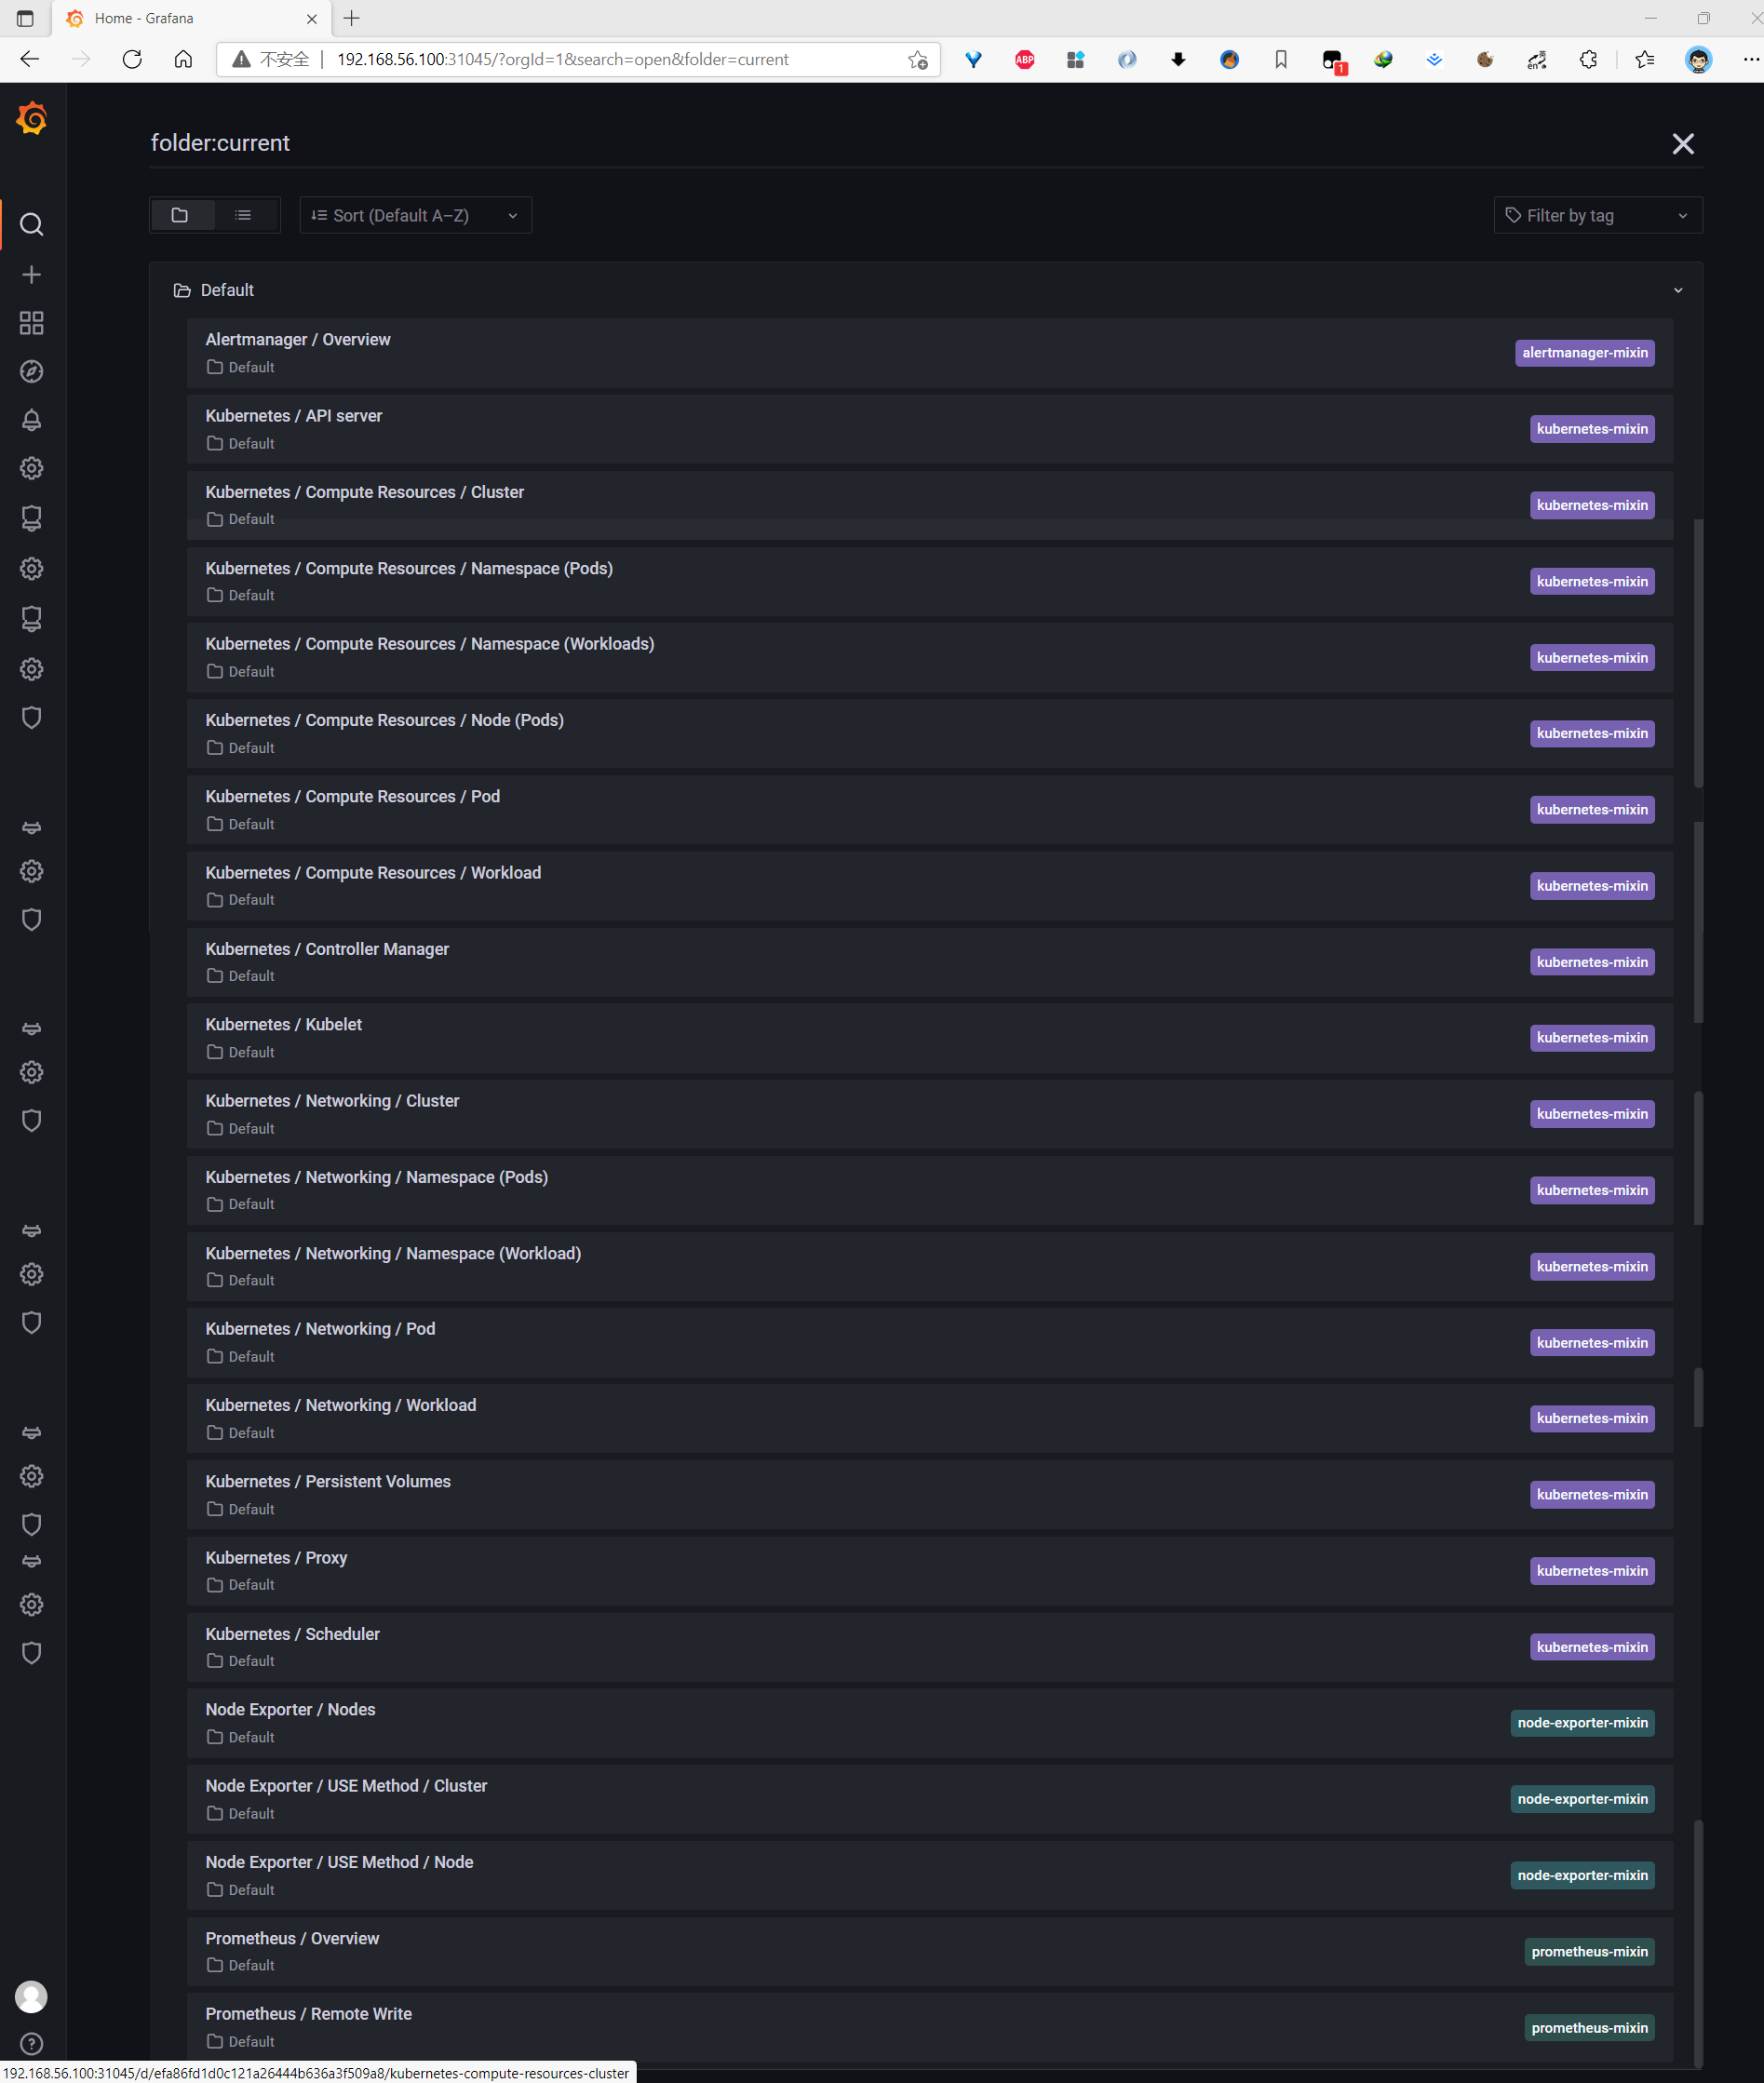Viewport: 1764px width, 2083px height.
Task: Open the browser Extensions puzzle icon
Action: click(x=1588, y=60)
